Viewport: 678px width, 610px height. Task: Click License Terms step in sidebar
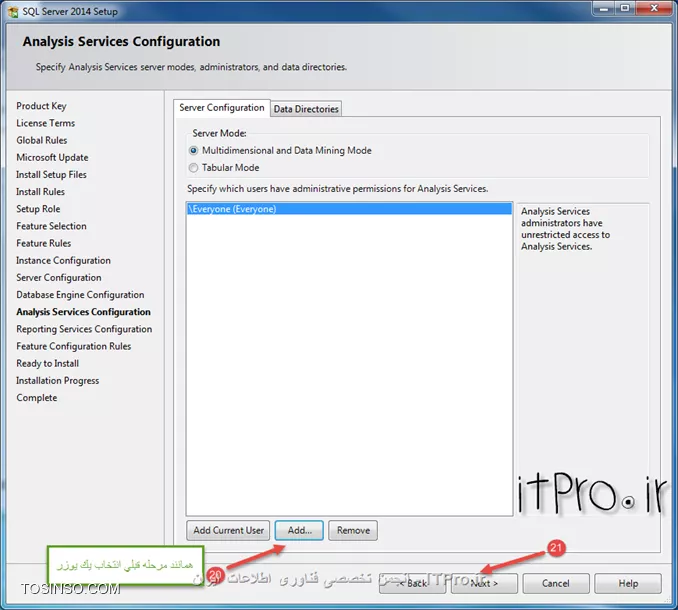click(x=45, y=123)
